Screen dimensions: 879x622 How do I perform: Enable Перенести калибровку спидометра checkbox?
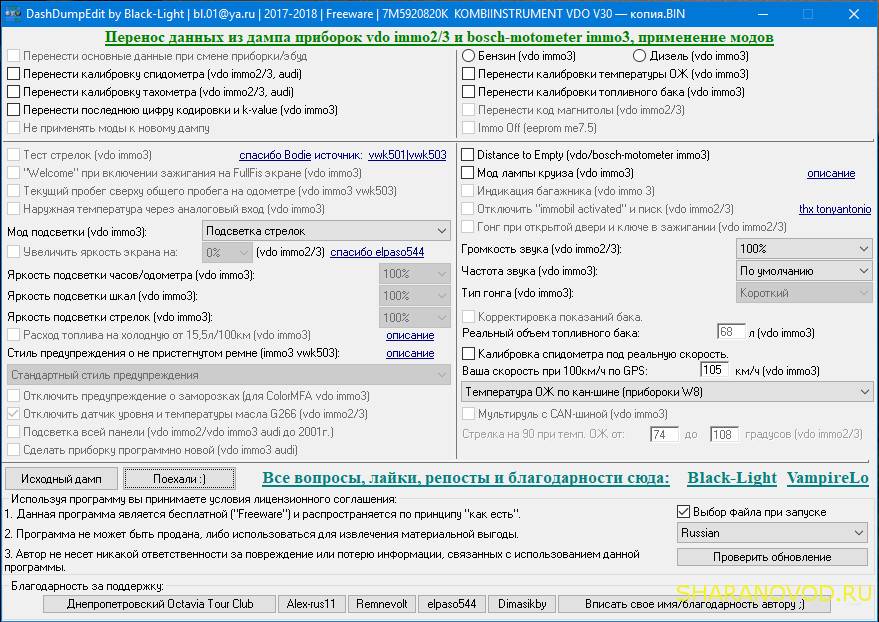point(14,74)
